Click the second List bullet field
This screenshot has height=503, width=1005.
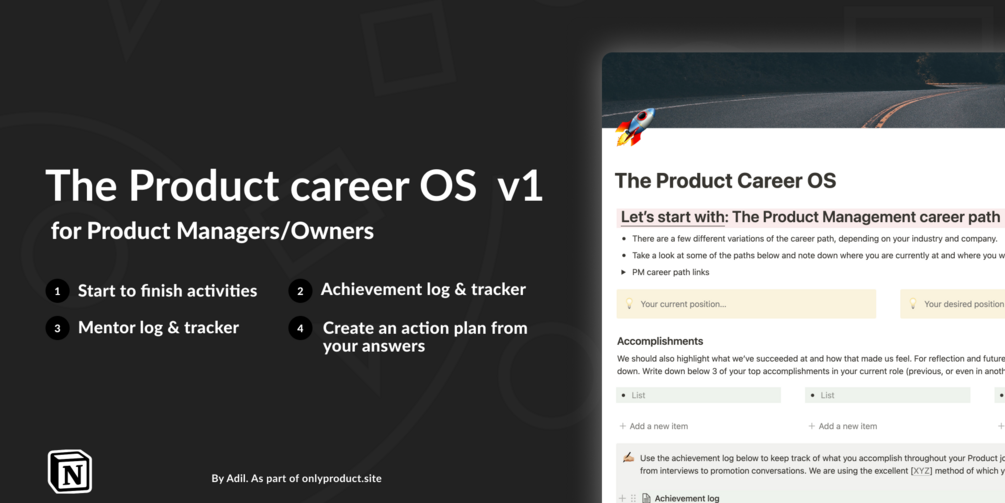pos(887,395)
